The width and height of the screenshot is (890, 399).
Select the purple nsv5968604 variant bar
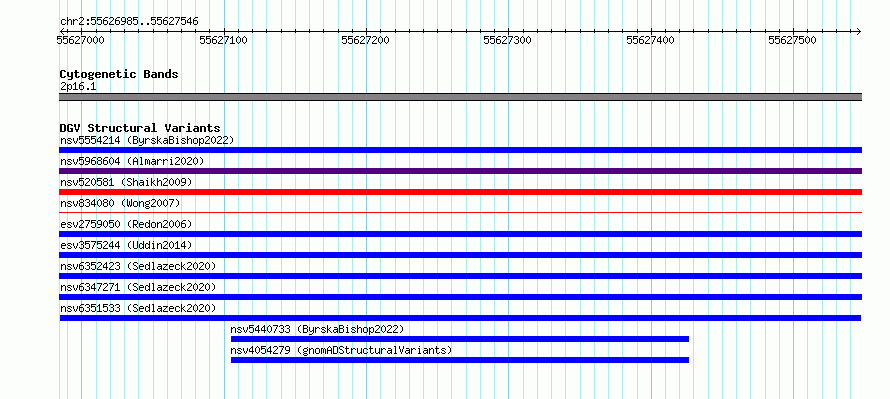point(460,171)
